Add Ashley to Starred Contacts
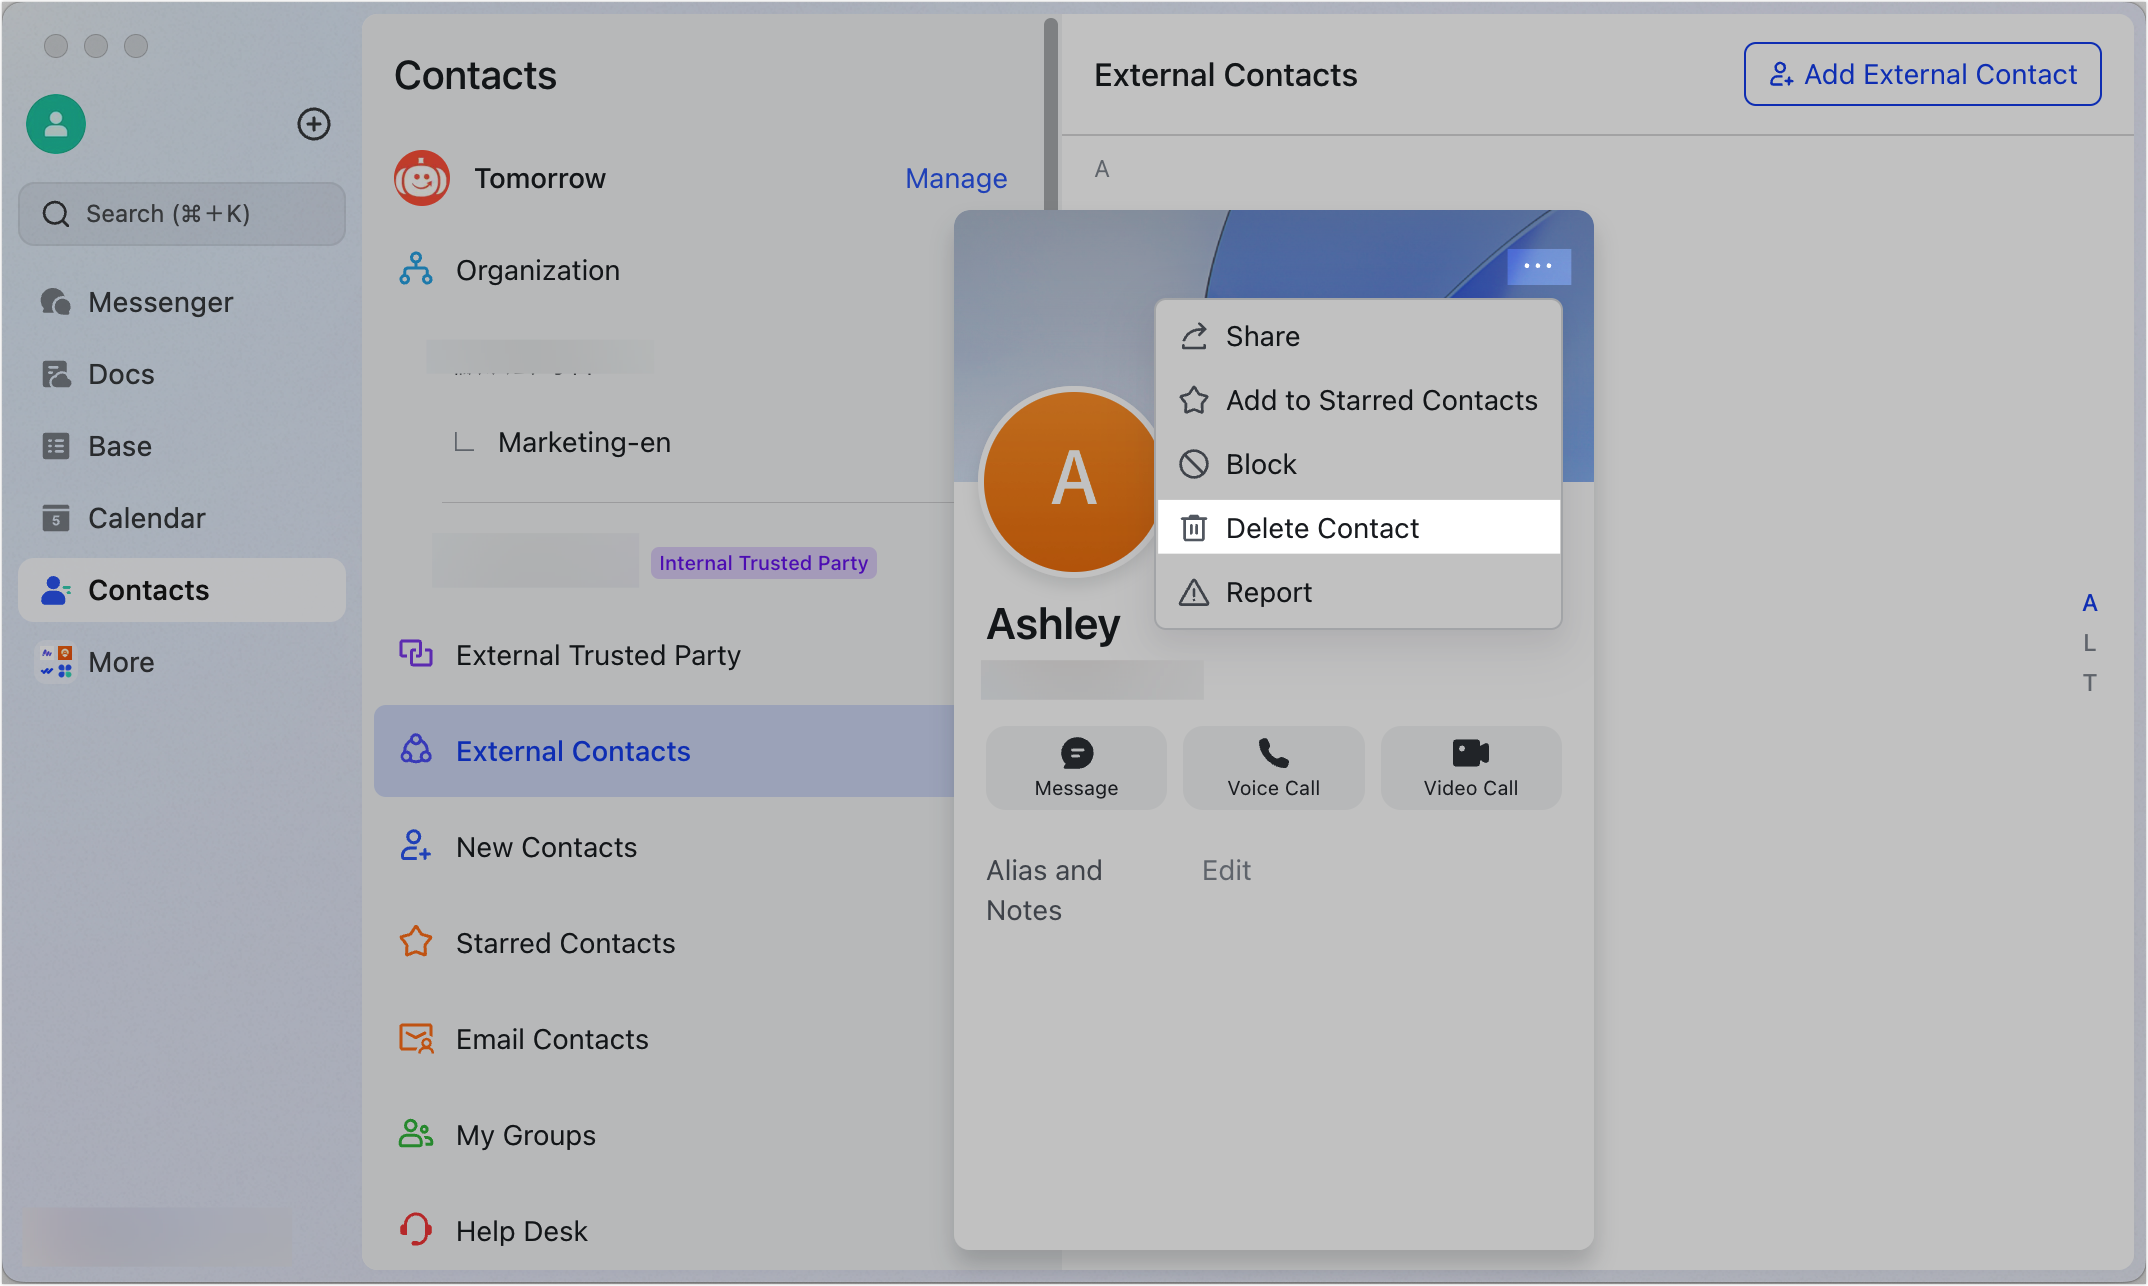 pos(1381,400)
